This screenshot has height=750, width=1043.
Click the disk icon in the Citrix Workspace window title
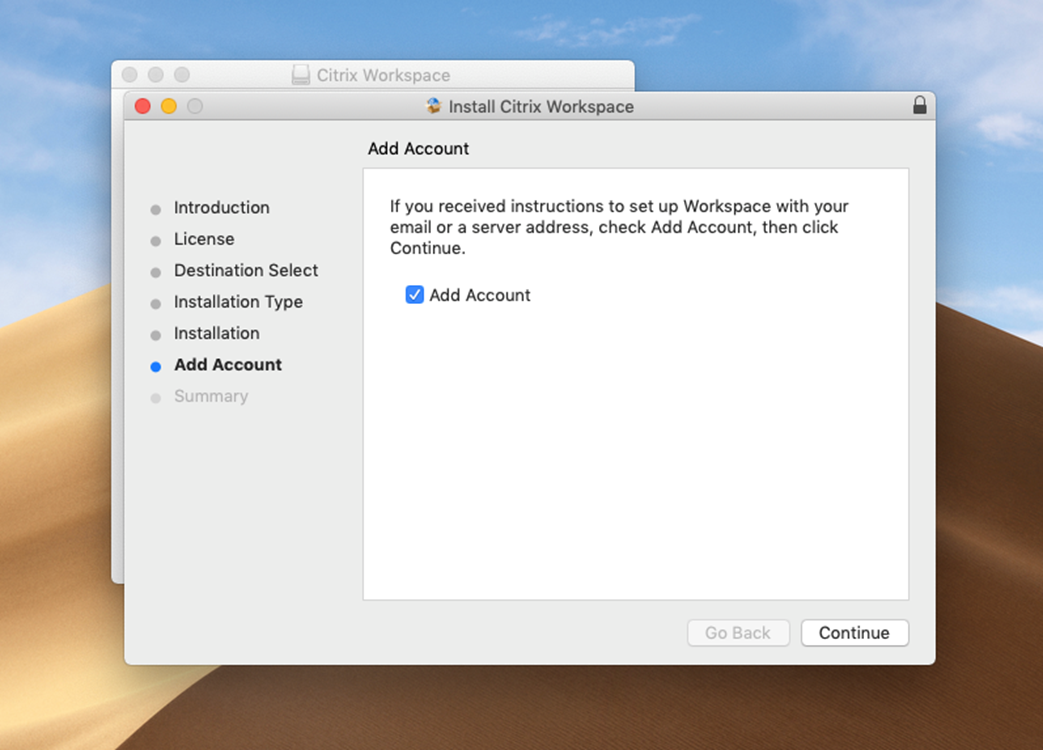pyautogui.click(x=301, y=74)
